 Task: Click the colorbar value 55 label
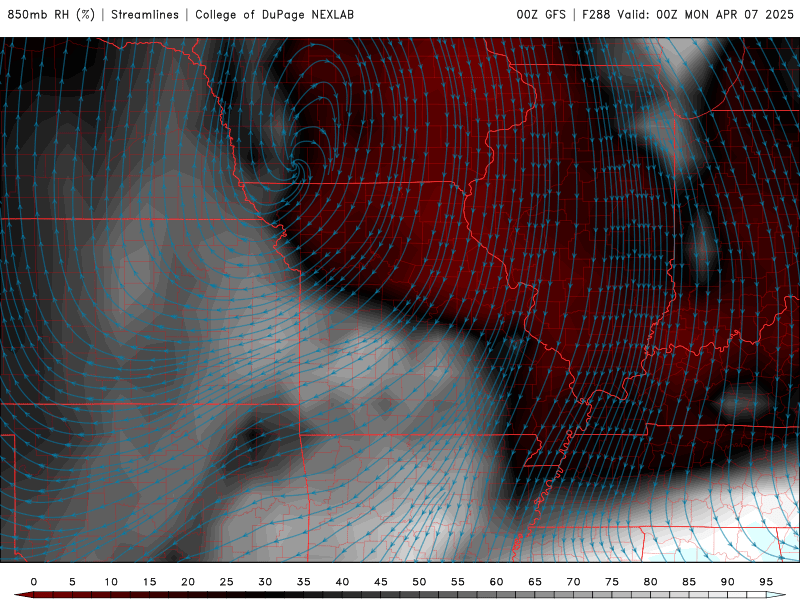pos(458,582)
